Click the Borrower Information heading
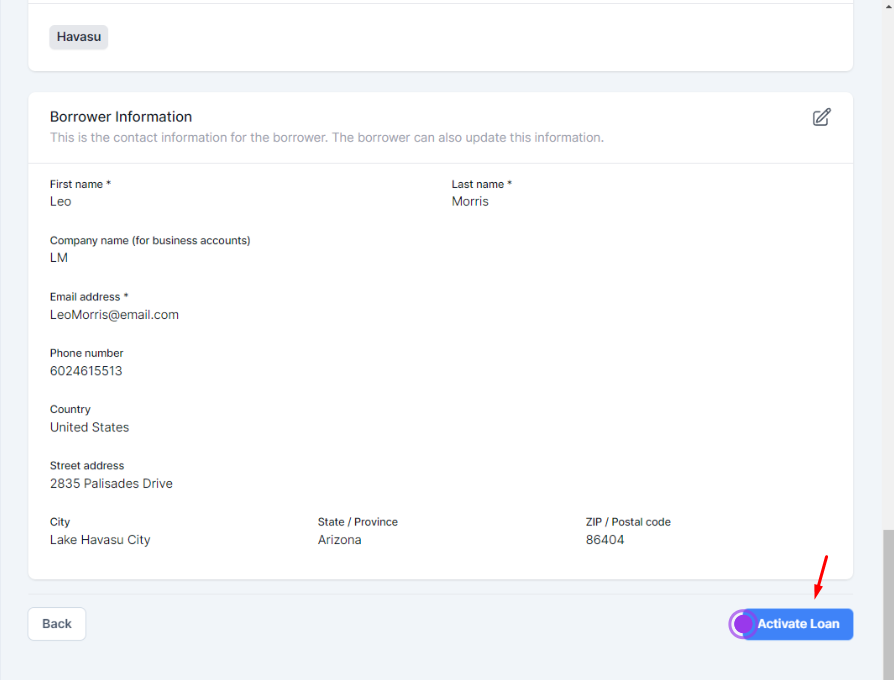The height and width of the screenshot is (680, 894). [x=121, y=117]
